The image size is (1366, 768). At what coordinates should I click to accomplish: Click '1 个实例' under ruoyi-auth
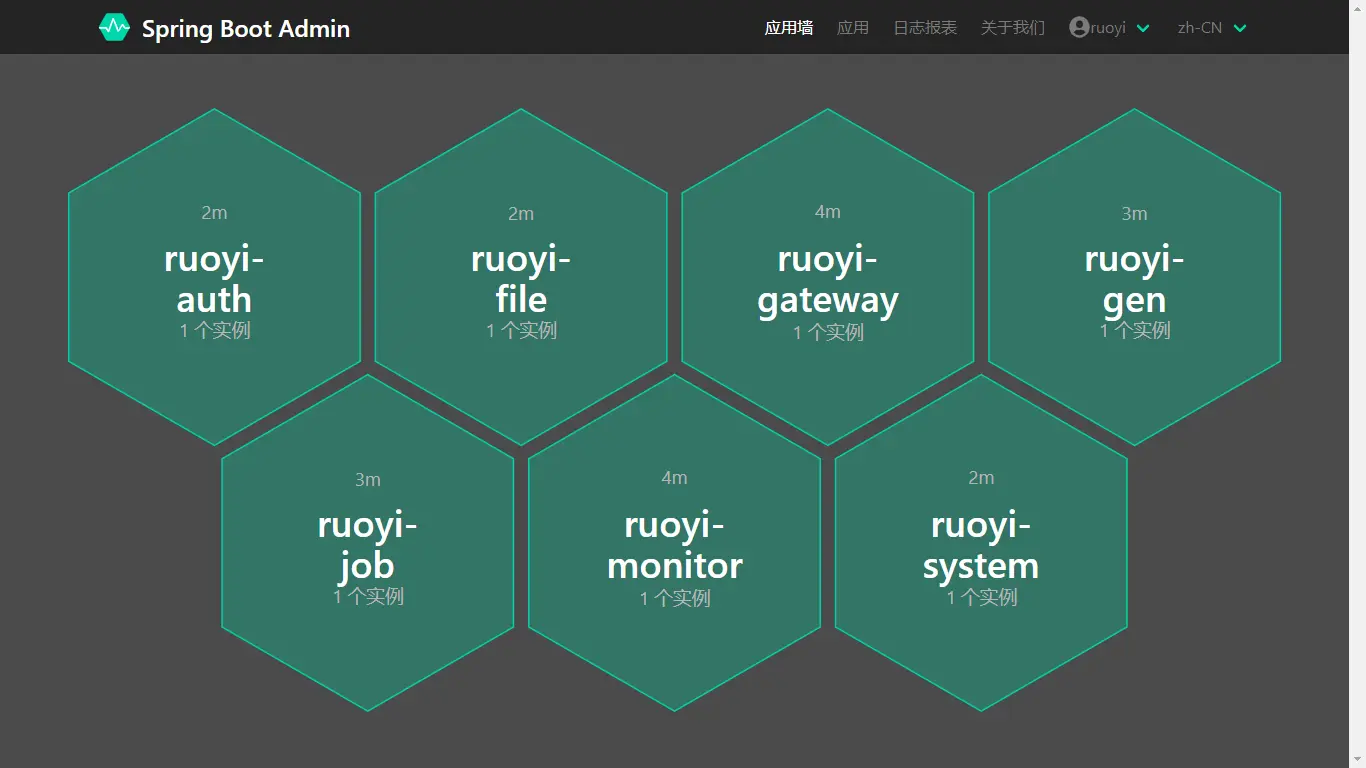pos(214,331)
